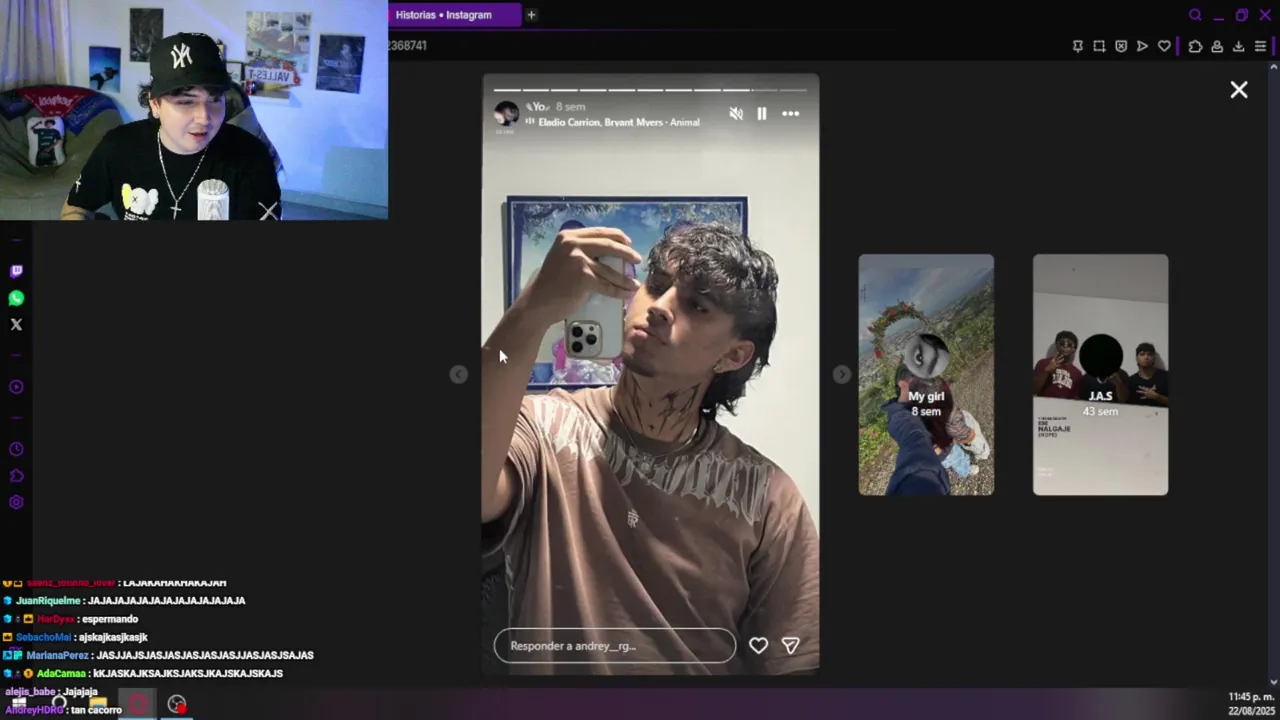Screen dimensions: 1280x720
Task: Open History clock icon in sidebar
Action: coord(16,449)
